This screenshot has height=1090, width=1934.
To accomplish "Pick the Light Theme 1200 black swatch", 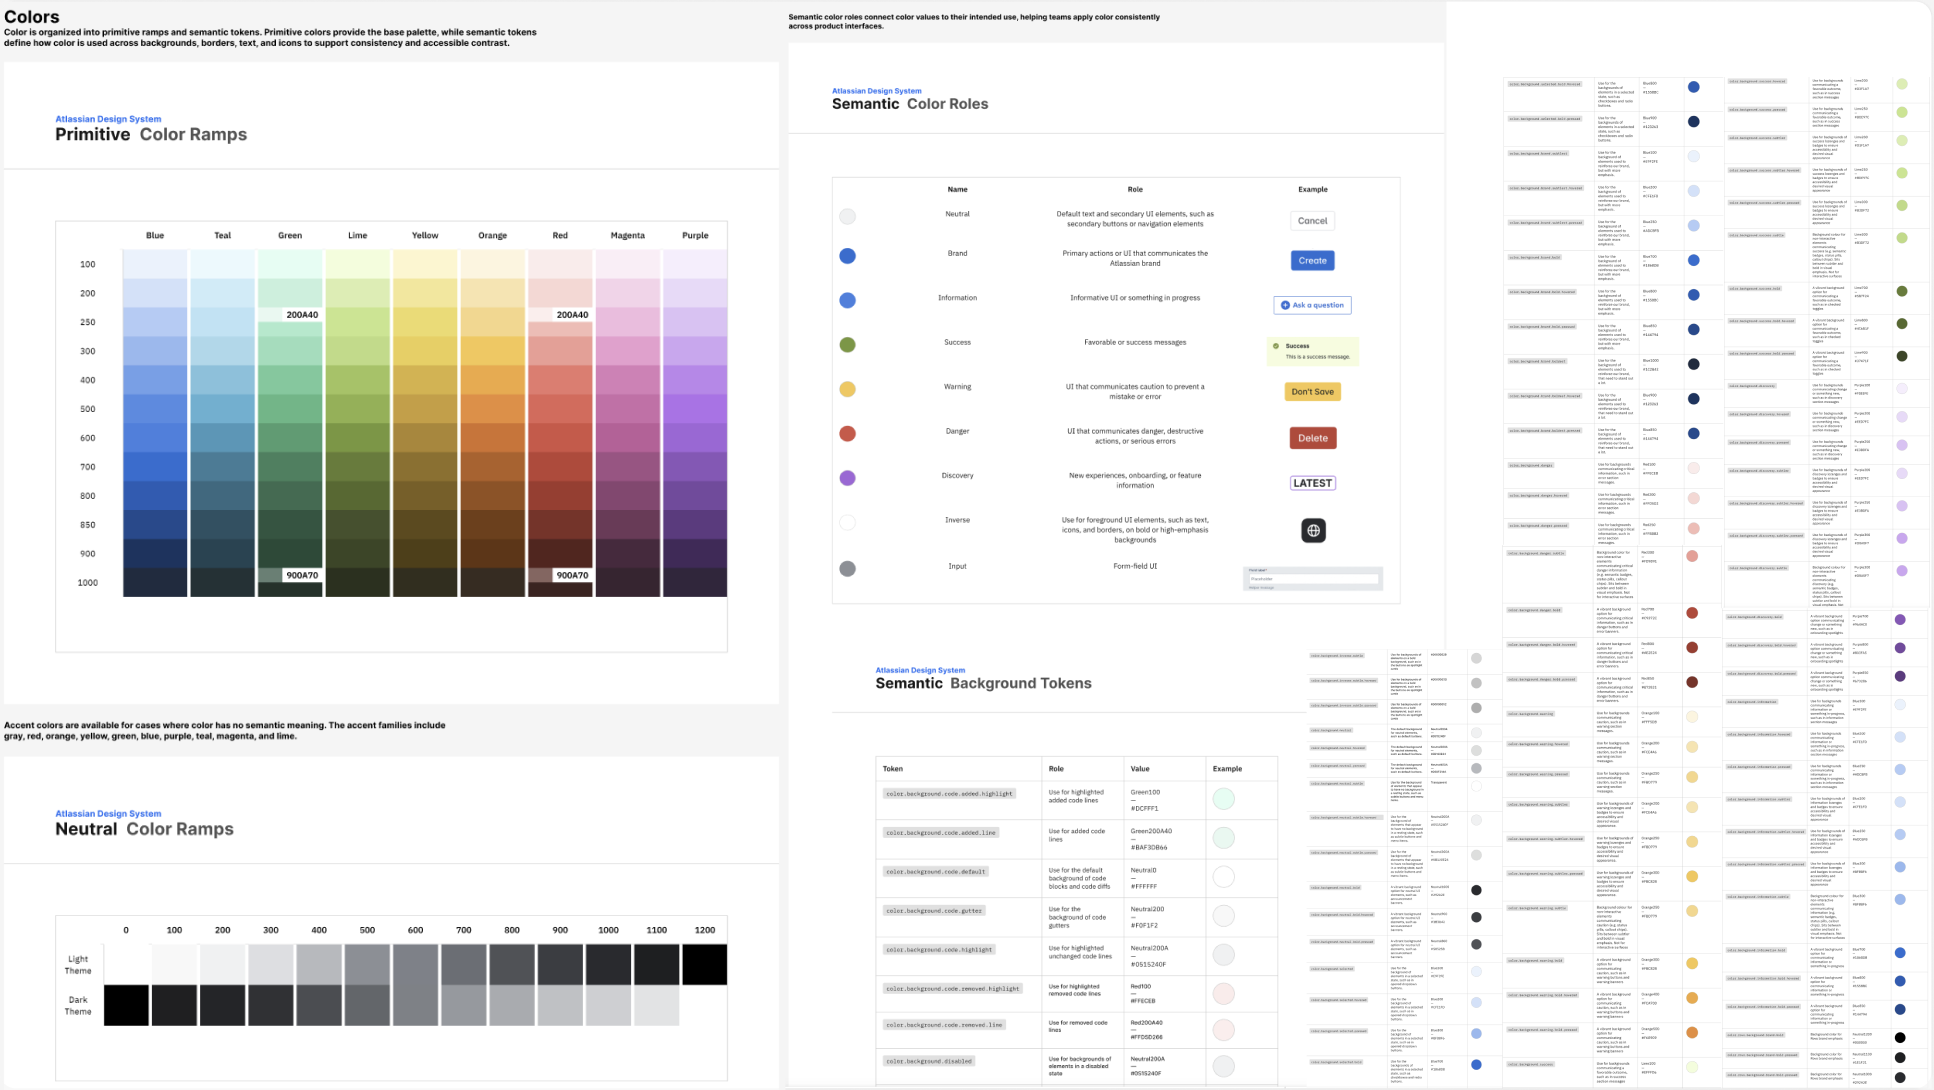I will pyautogui.click(x=704, y=964).
